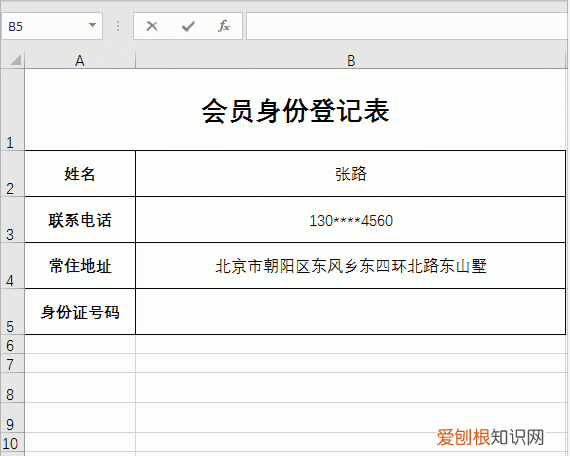This screenshot has width=570, height=456.
Task: Select the 姓名 label cell
Action: 80,173
